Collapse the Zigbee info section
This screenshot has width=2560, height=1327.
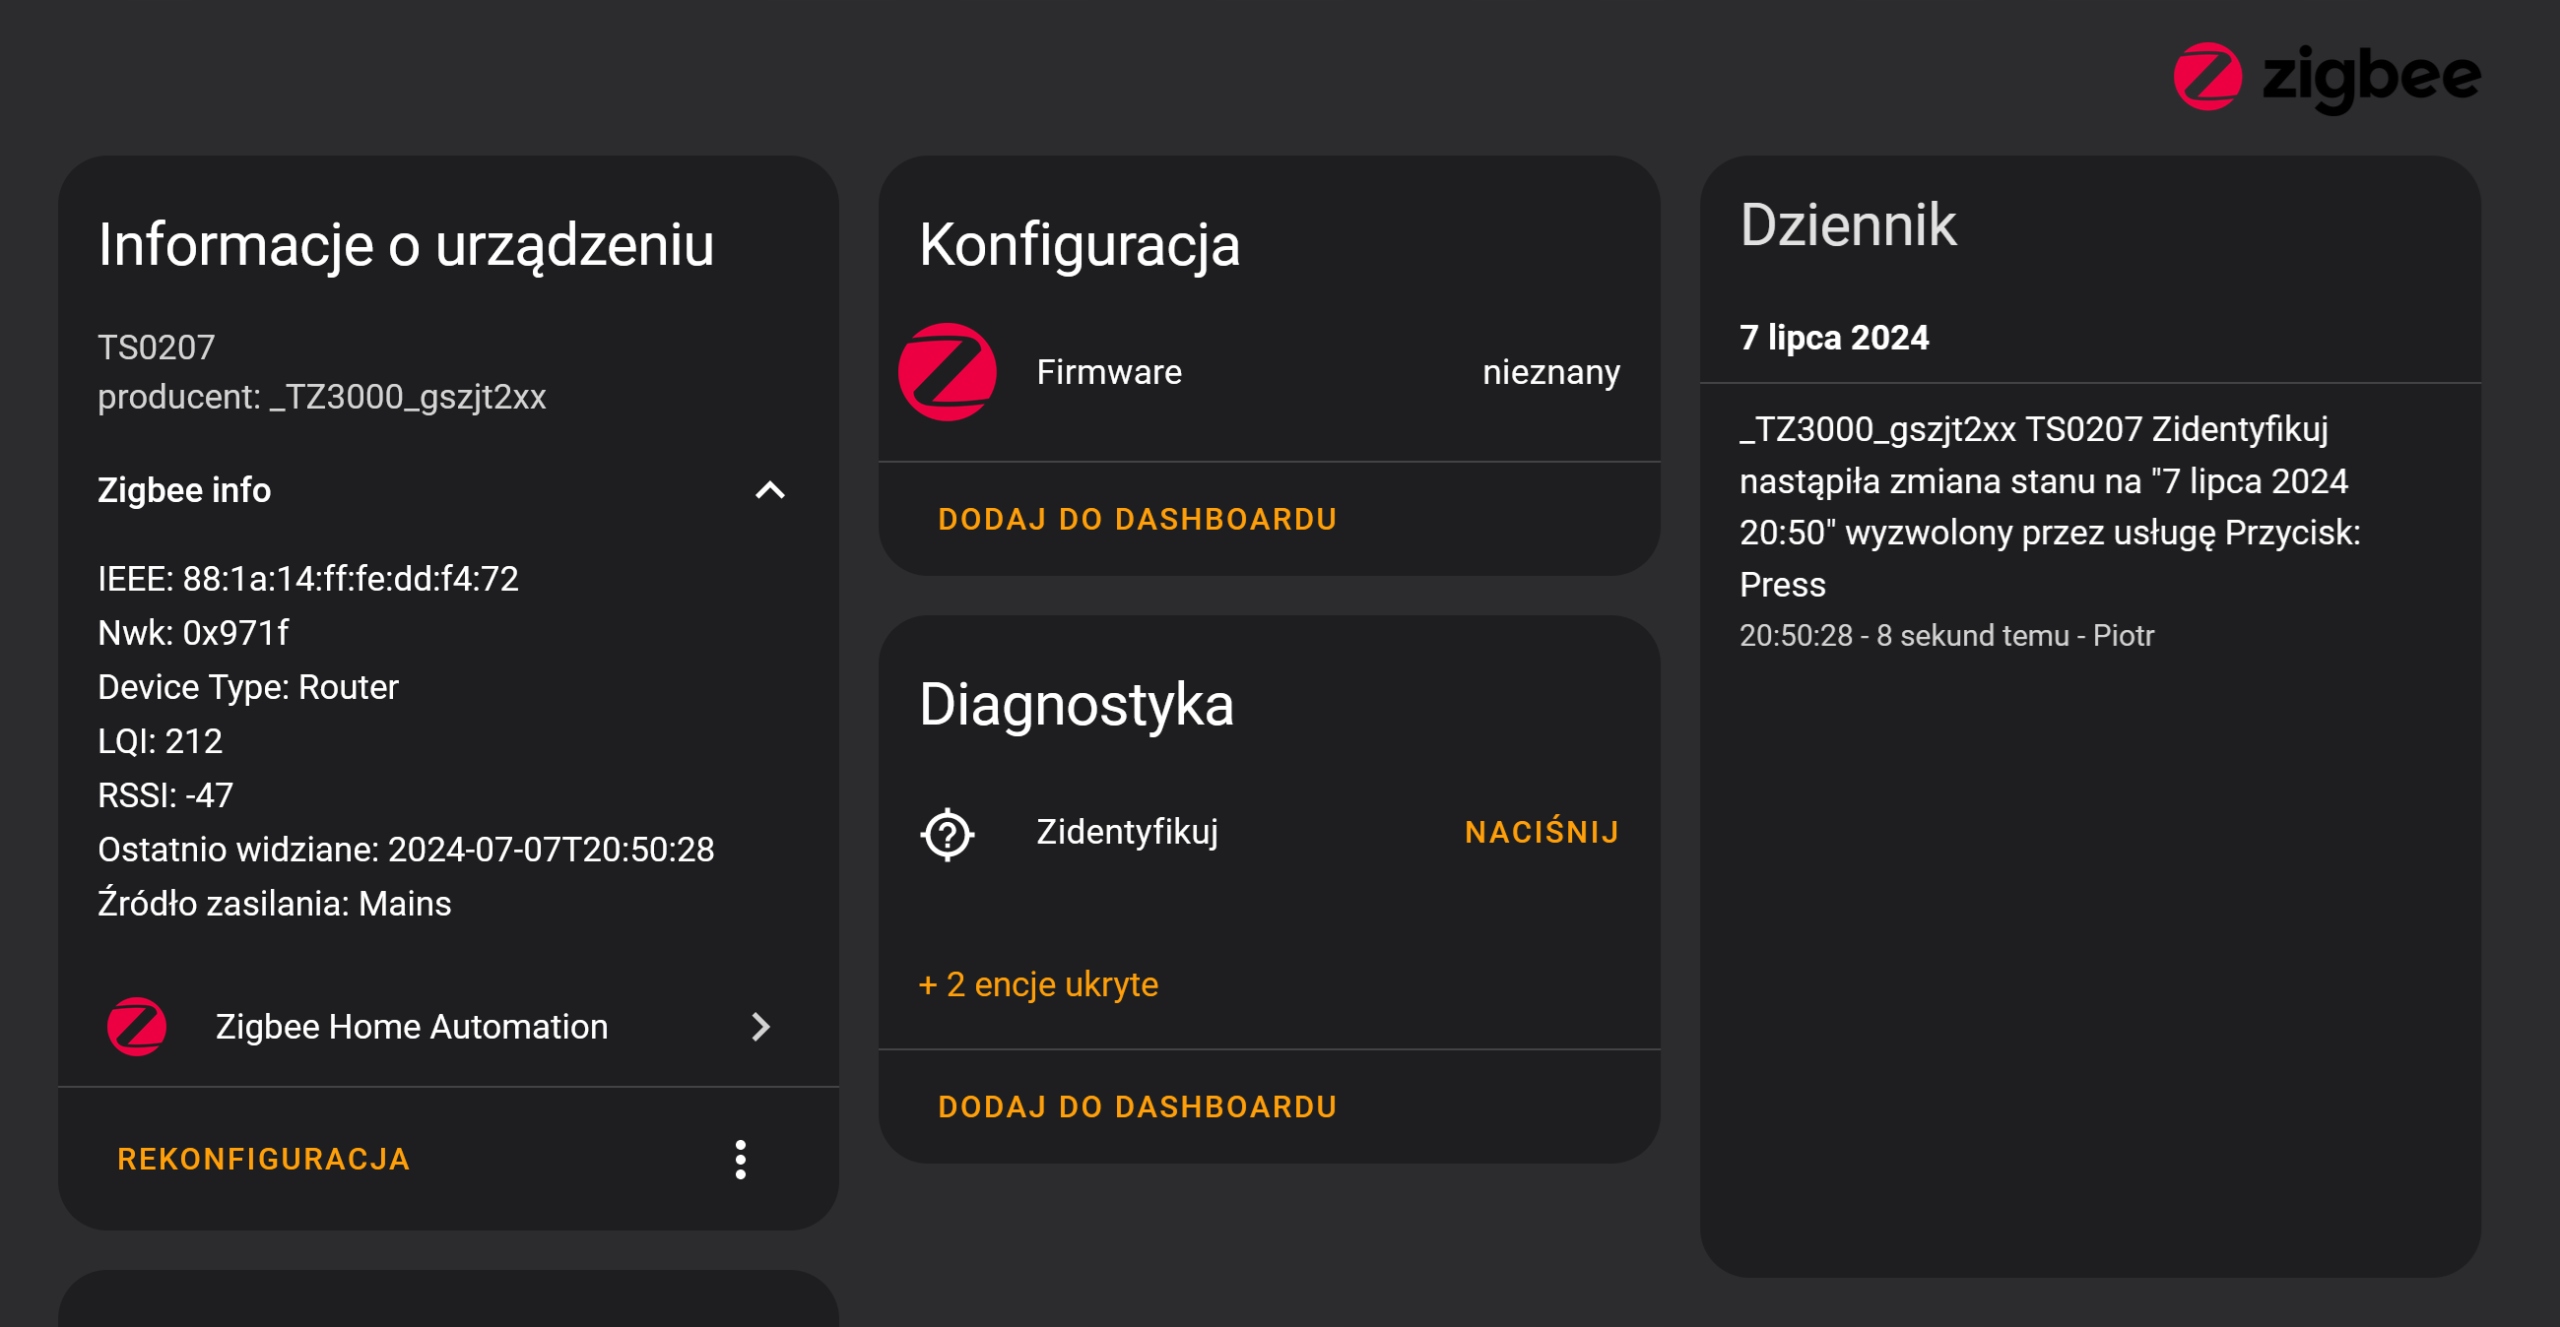(x=769, y=490)
